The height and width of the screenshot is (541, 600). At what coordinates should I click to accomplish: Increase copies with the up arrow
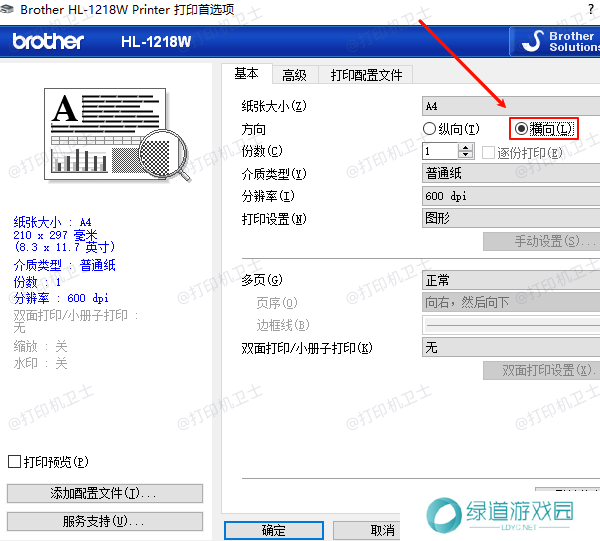[466, 146]
